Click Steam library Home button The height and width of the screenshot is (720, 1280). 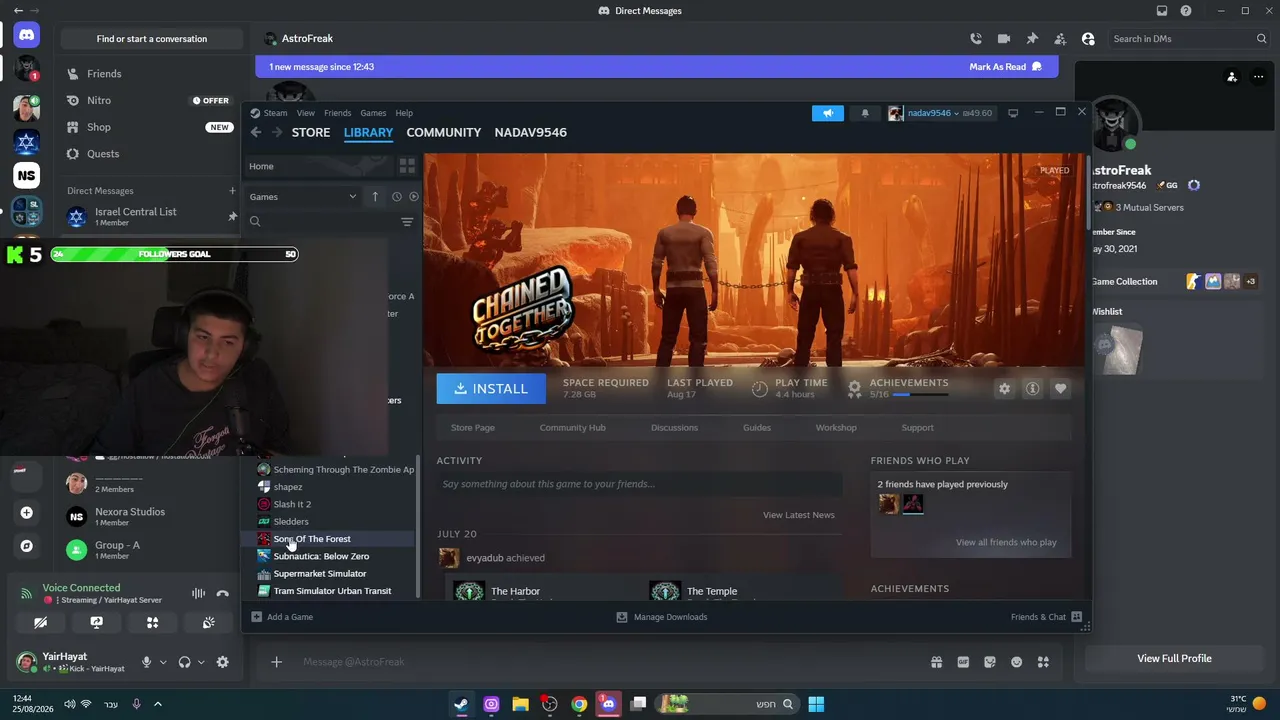click(x=318, y=166)
